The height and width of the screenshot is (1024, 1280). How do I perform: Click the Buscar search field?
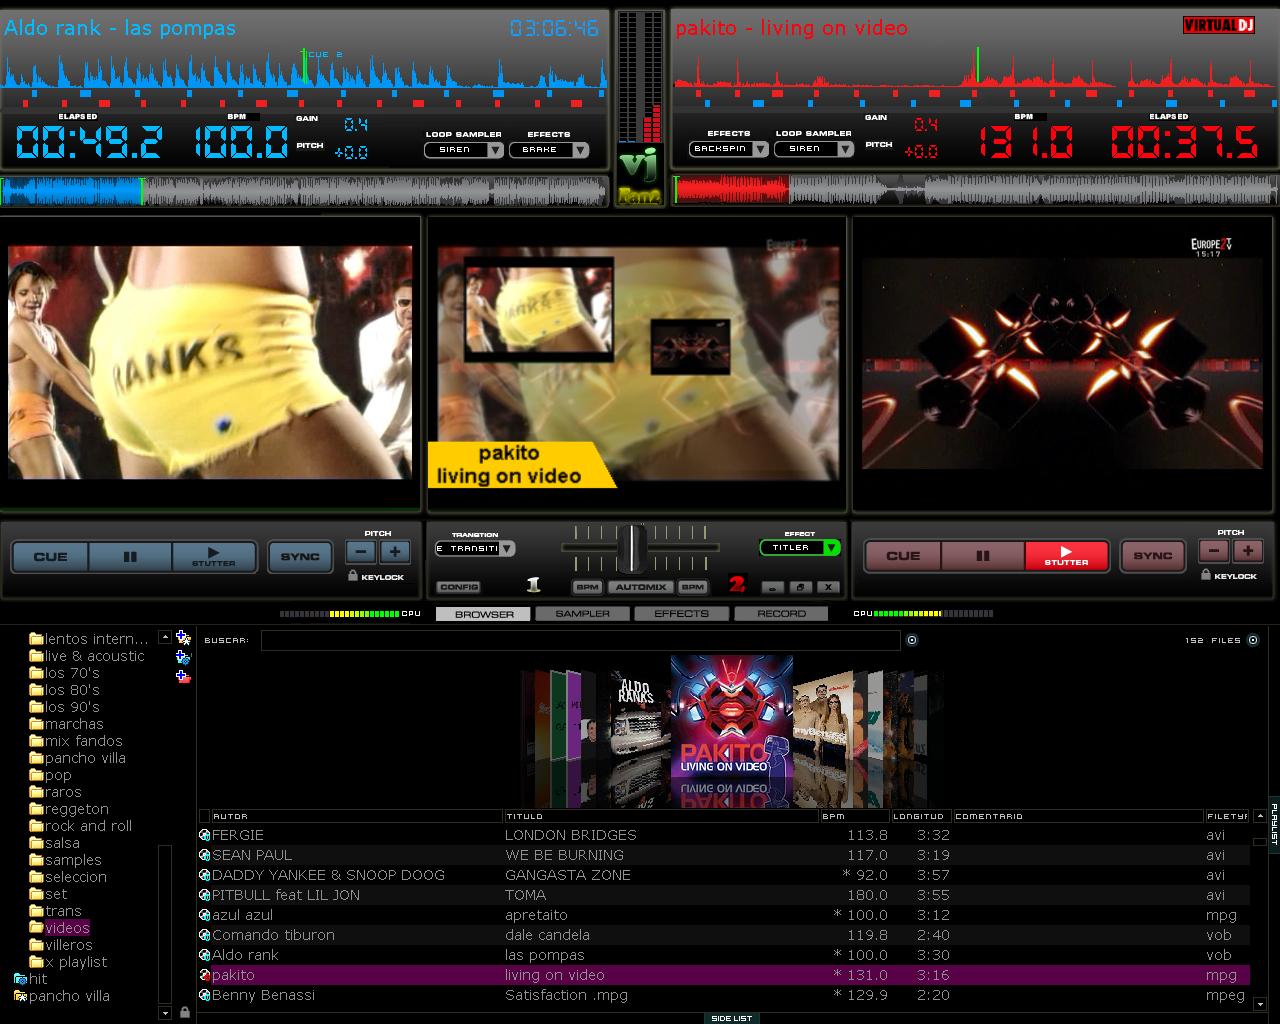click(x=580, y=640)
